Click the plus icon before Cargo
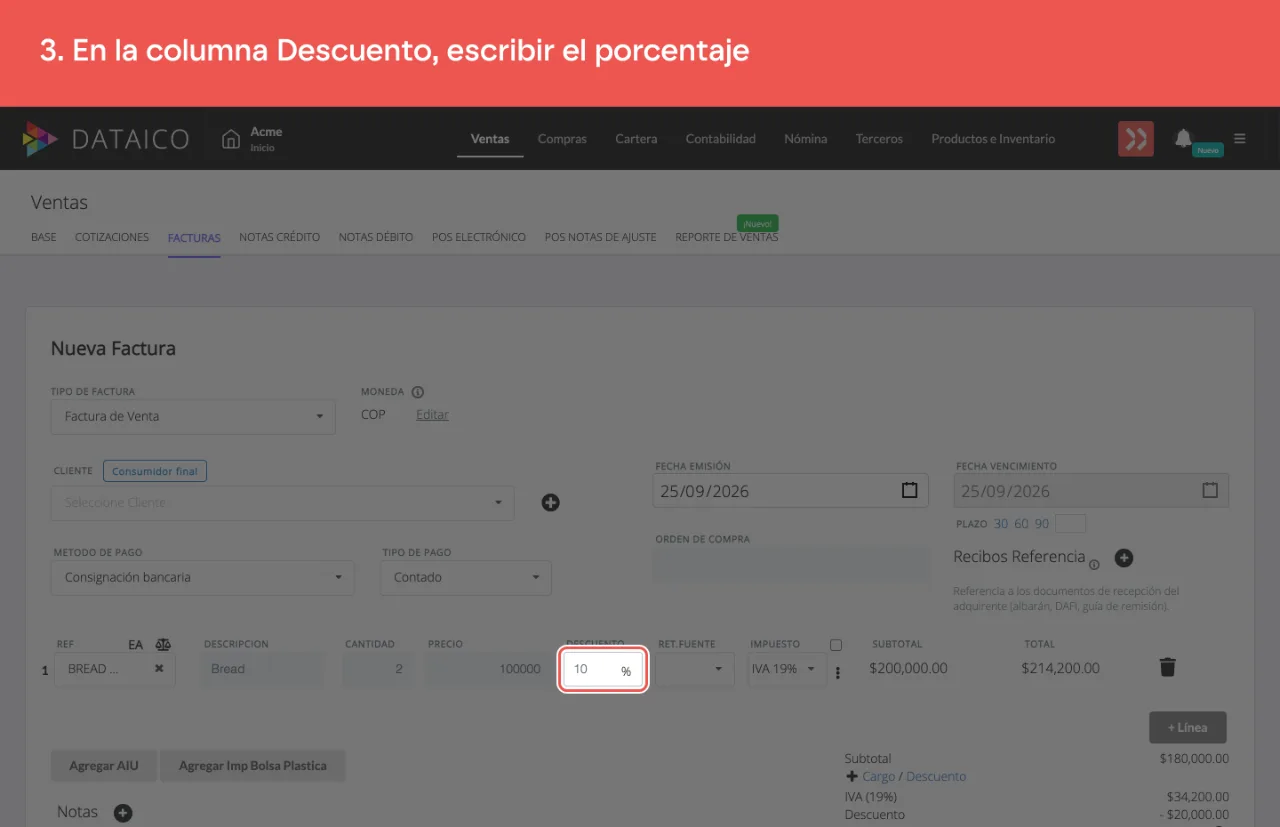Viewport: 1280px width, 827px height. (x=852, y=776)
